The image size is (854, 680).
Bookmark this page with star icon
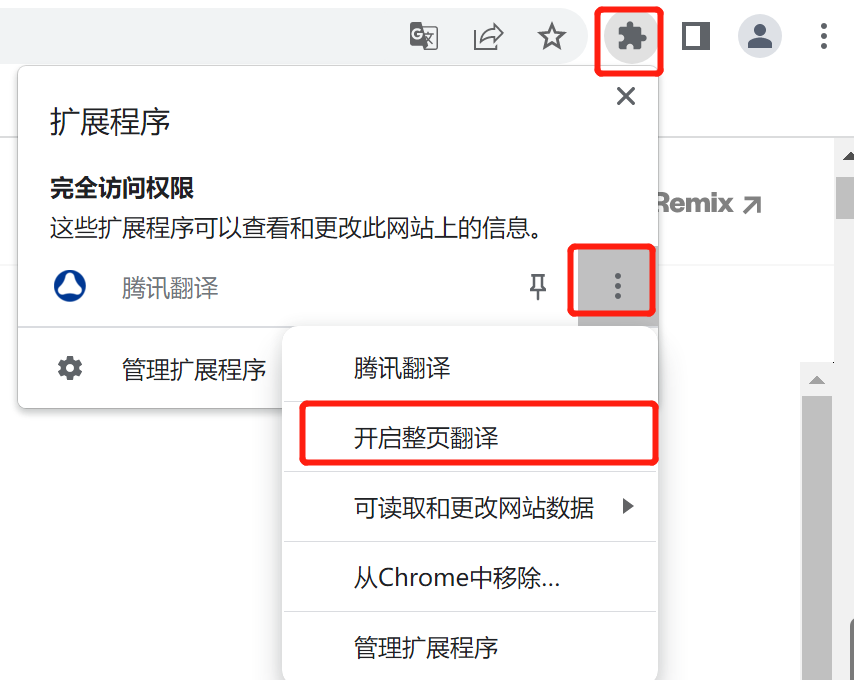[552, 36]
